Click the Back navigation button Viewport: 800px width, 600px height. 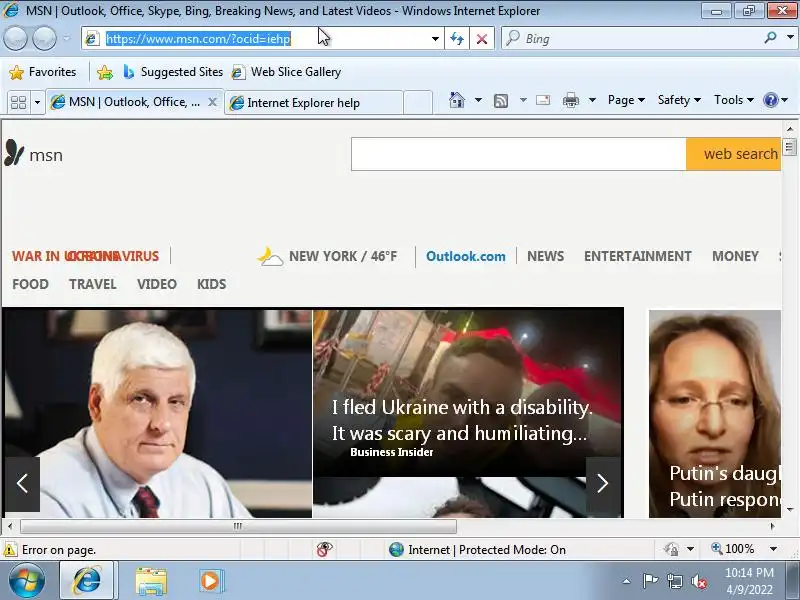pyautogui.click(x=15, y=38)
